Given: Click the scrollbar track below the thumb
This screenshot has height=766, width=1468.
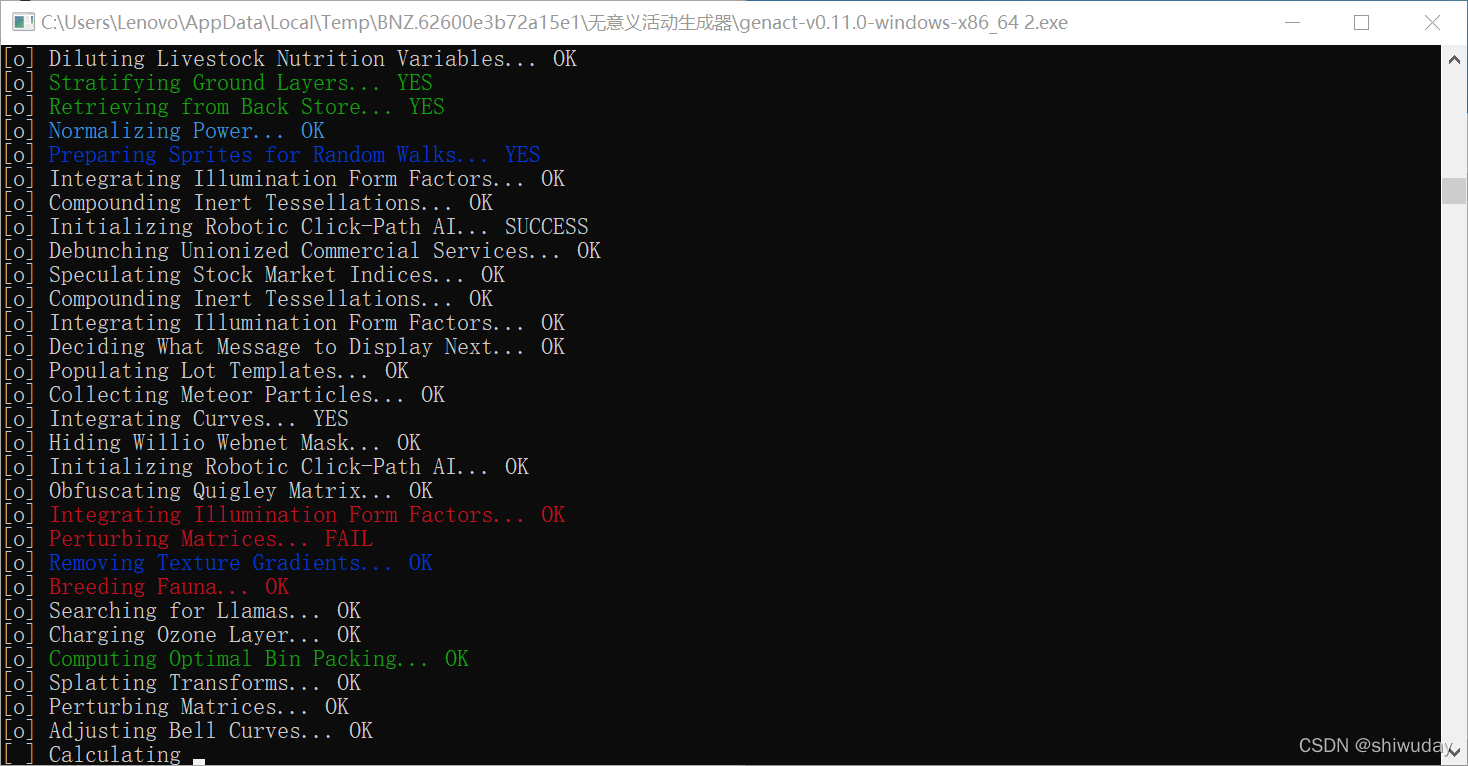Looking at the screenshot, I should click(x=1453, y=470).
